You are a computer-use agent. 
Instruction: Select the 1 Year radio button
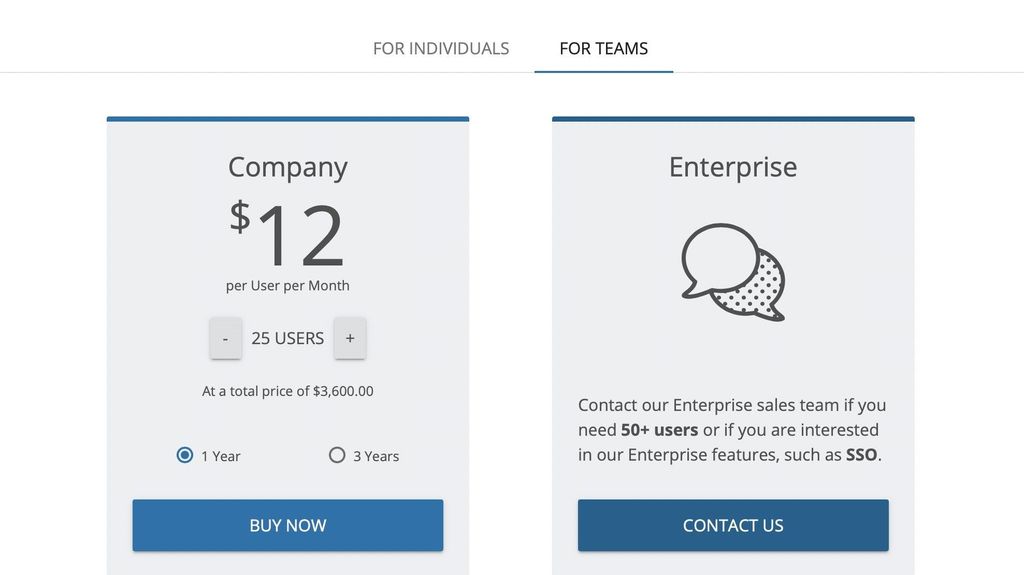(185, 455)
